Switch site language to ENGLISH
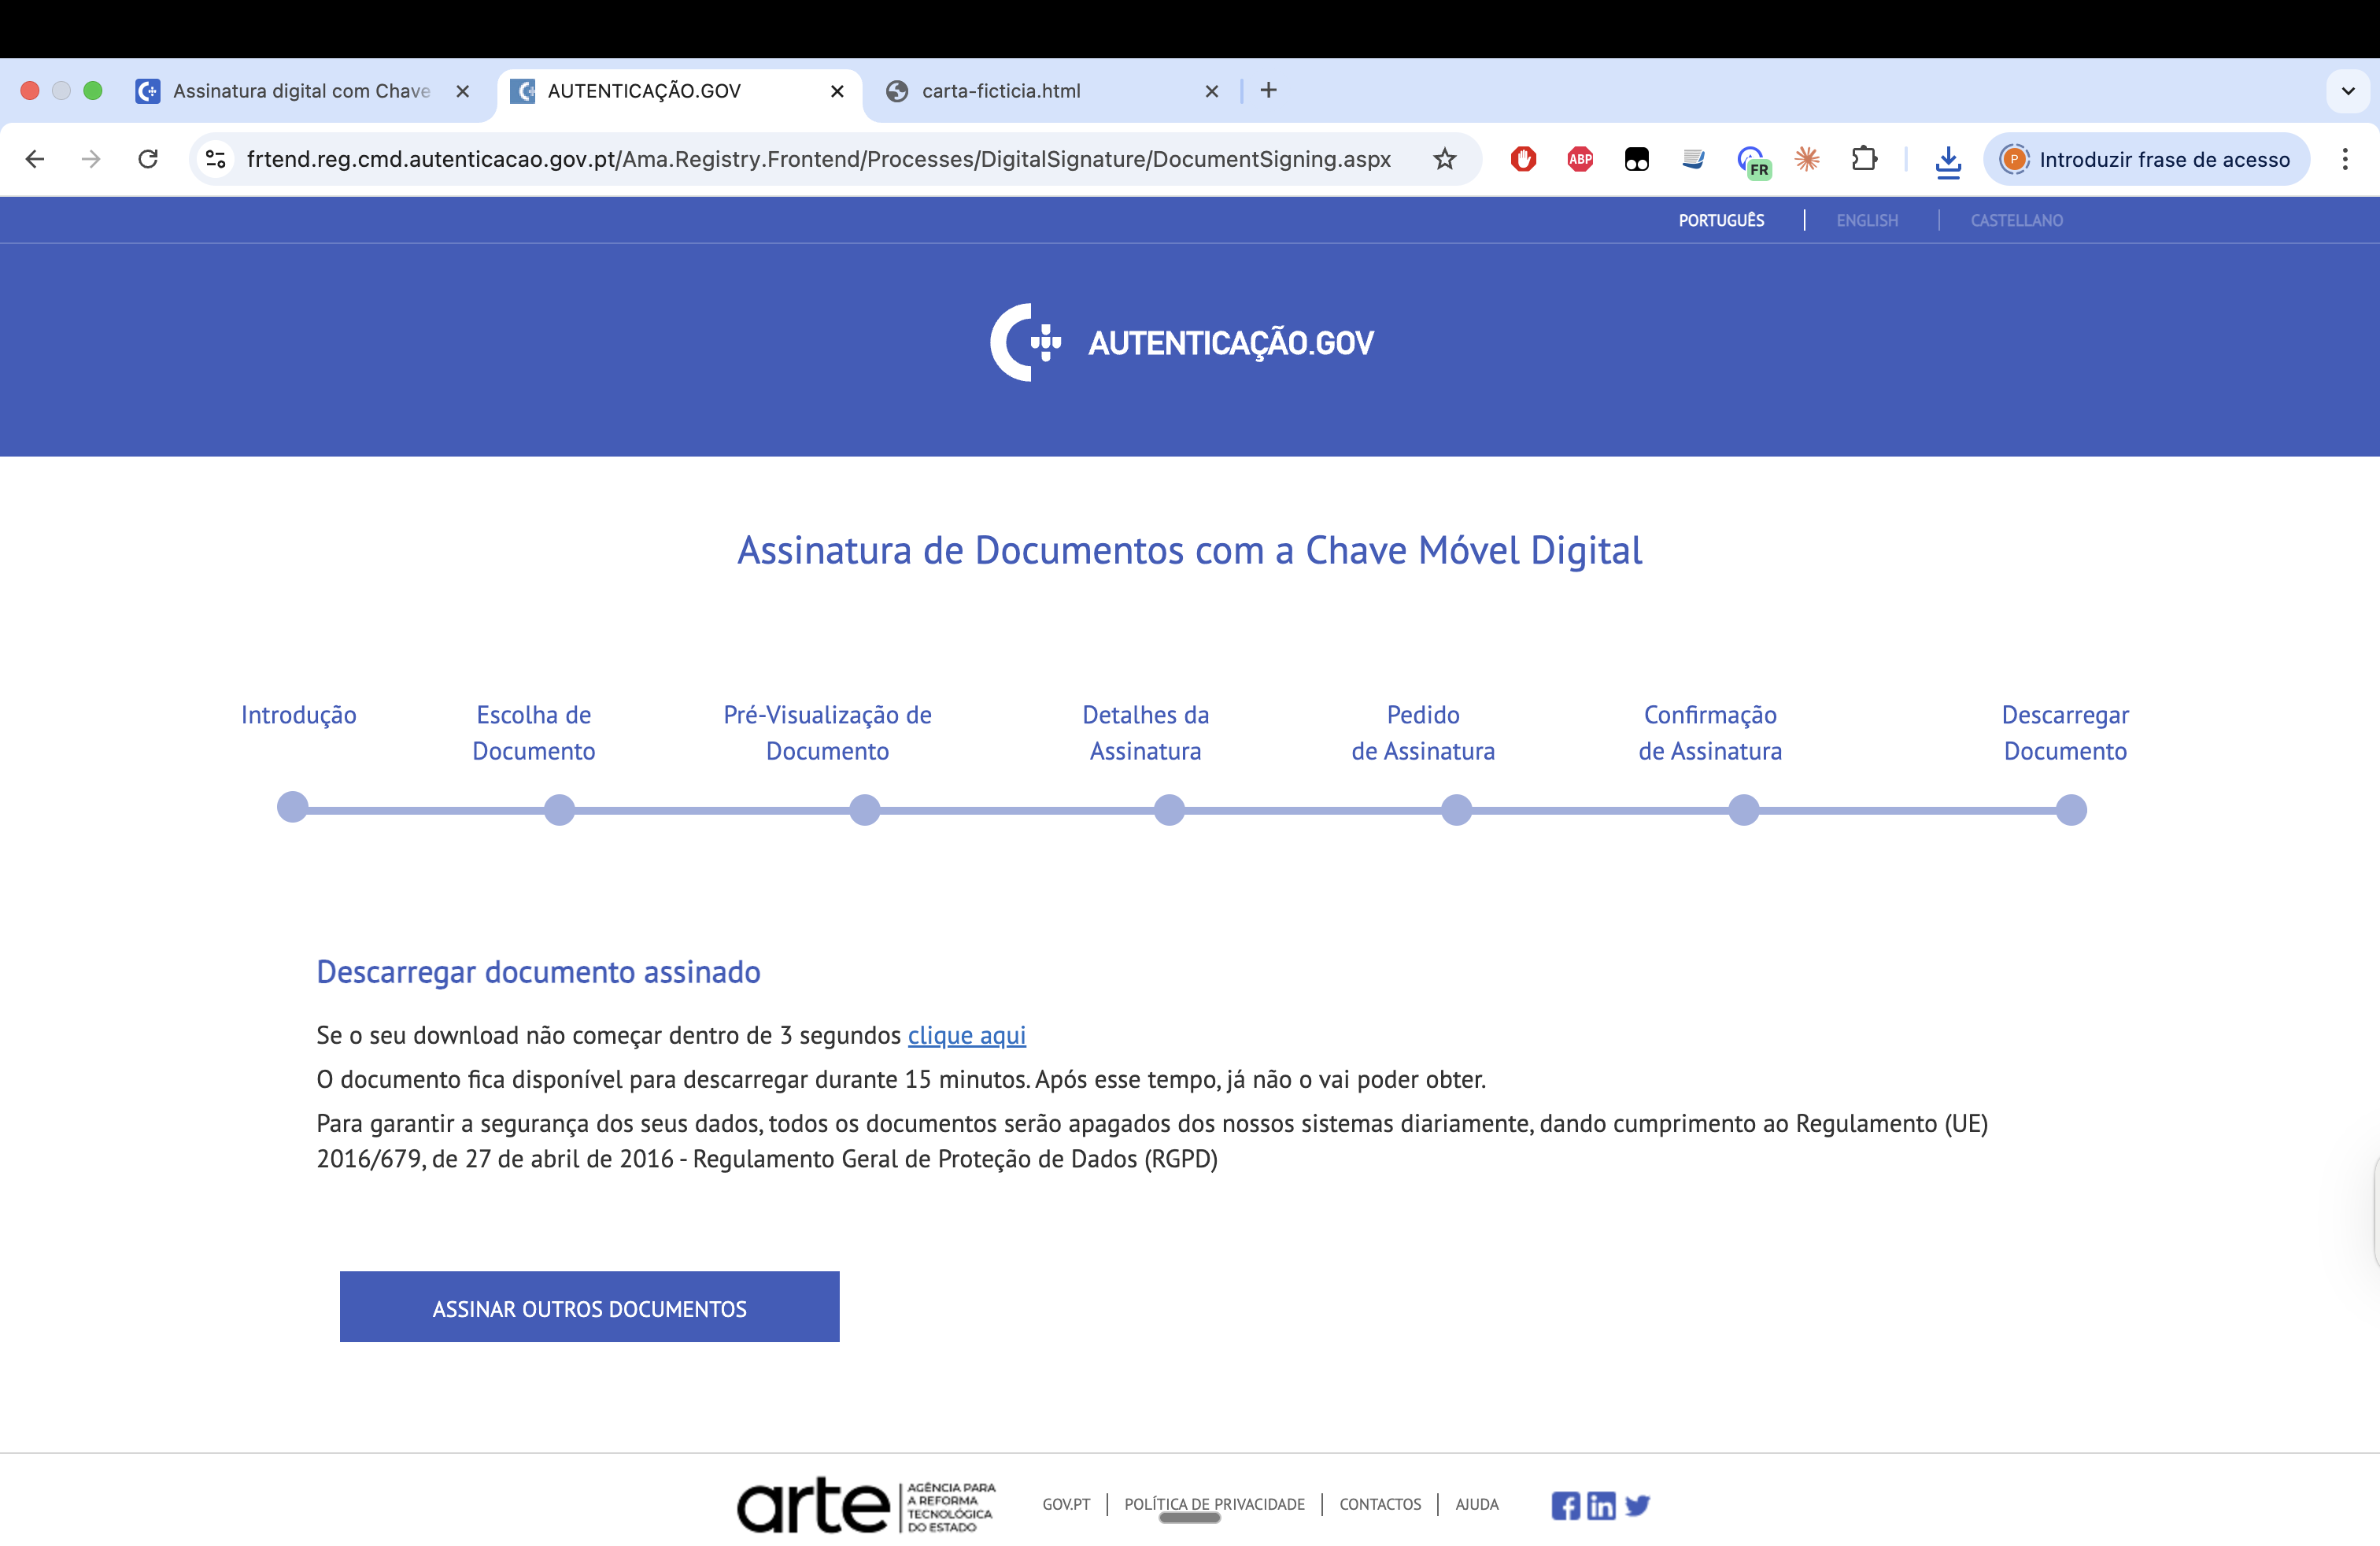Viewport: 2380px width, 1546px height. tap(1867, 220)
